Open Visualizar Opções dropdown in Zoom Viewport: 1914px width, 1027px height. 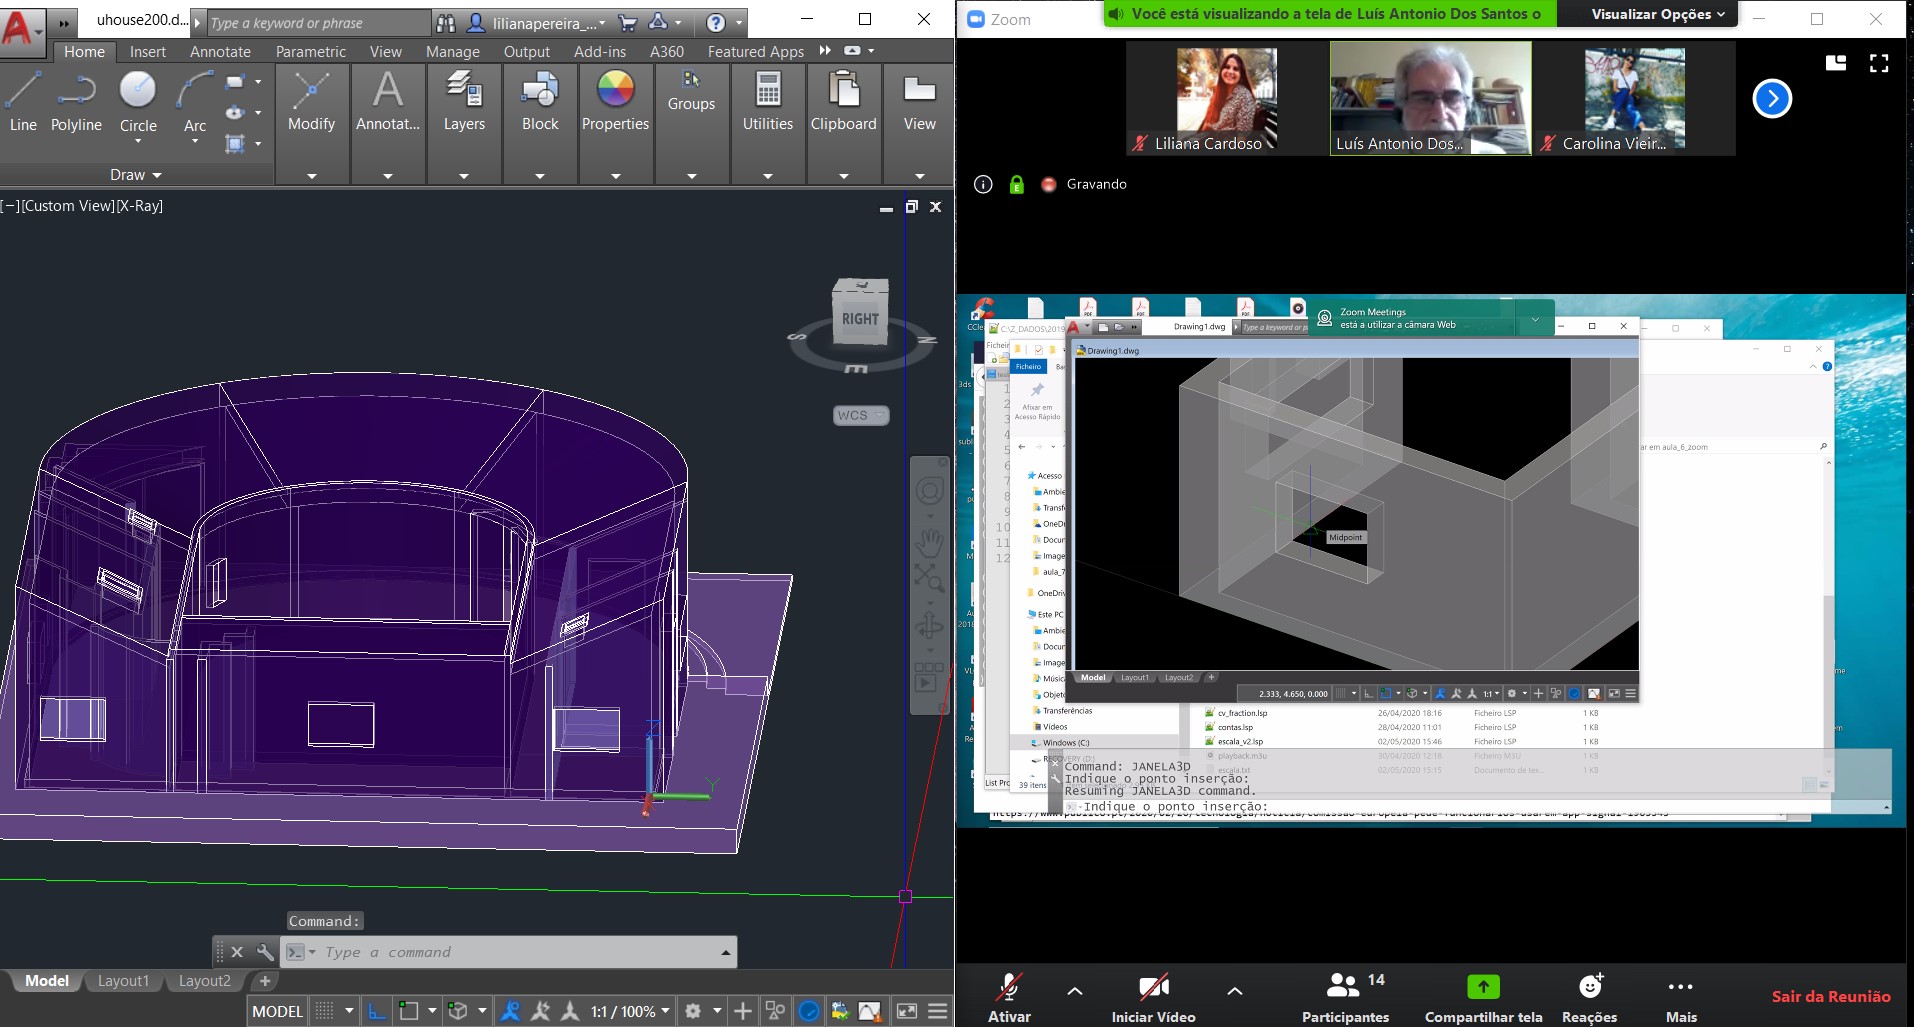click(x=1658, y=14)
